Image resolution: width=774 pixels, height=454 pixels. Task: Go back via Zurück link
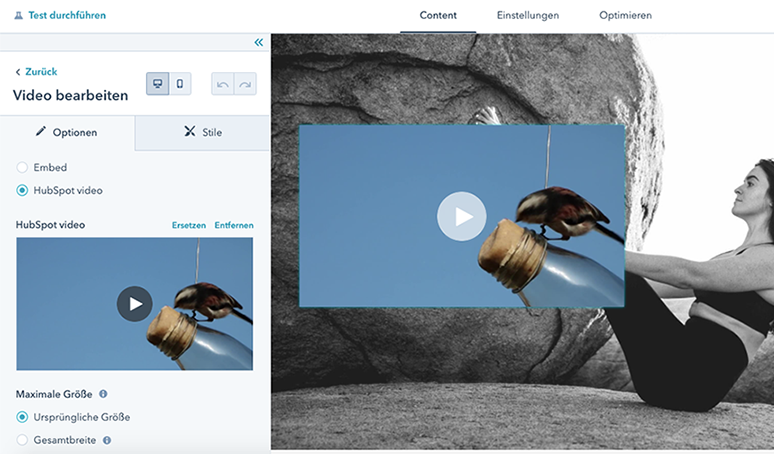point(36,72)
